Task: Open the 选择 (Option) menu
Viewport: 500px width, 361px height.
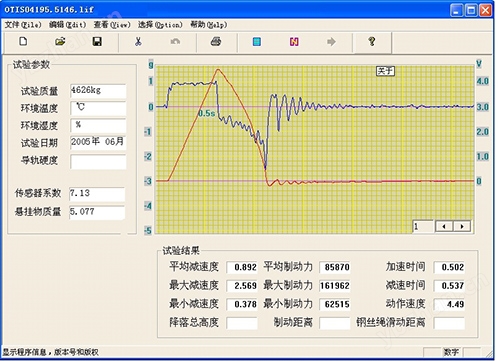Action: click(160, 25)
